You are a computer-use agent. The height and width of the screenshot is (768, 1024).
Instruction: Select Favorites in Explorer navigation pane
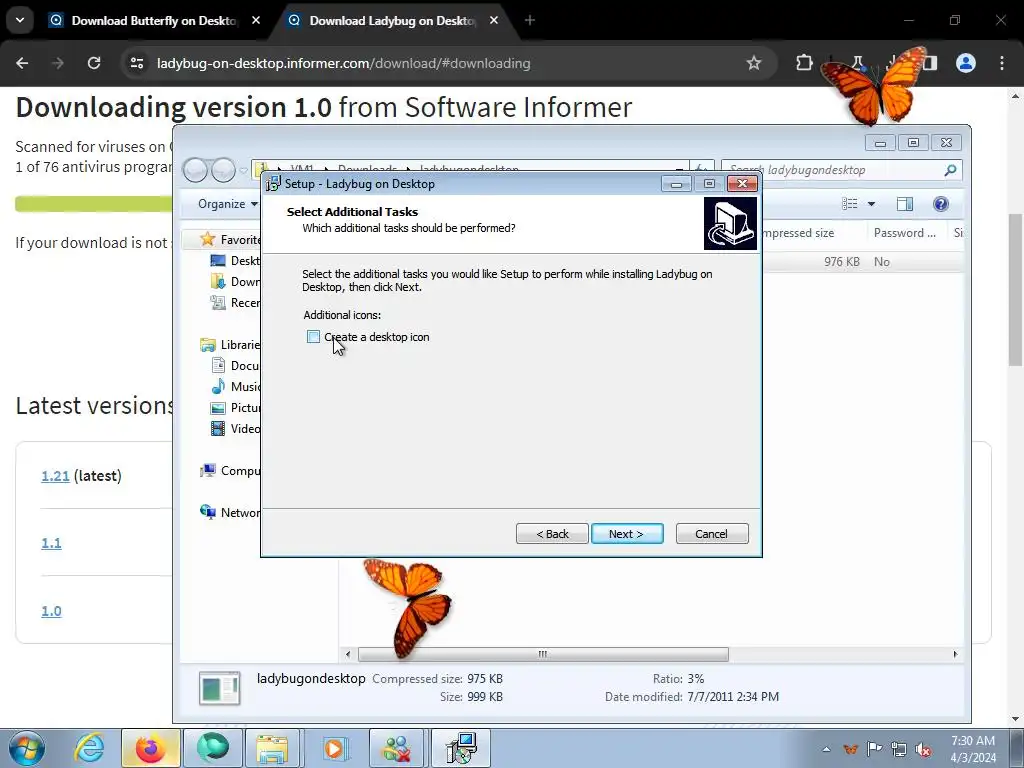[231, 240]
